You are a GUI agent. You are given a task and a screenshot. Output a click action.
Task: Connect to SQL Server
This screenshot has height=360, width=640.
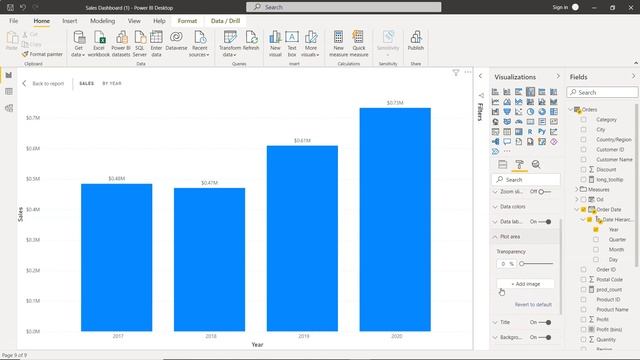[x=140, y=44]
